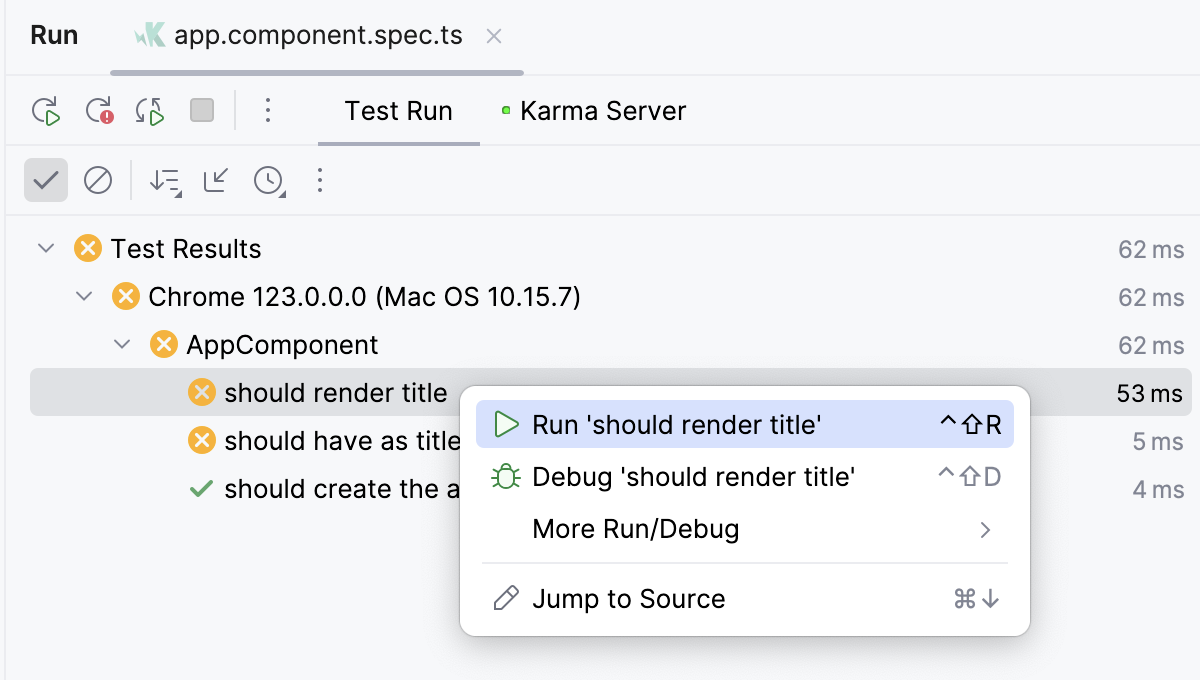This screenshot has width=1200, height=680.
Task: Collapse the AppComponent node
Action: [x=121, y=344]
